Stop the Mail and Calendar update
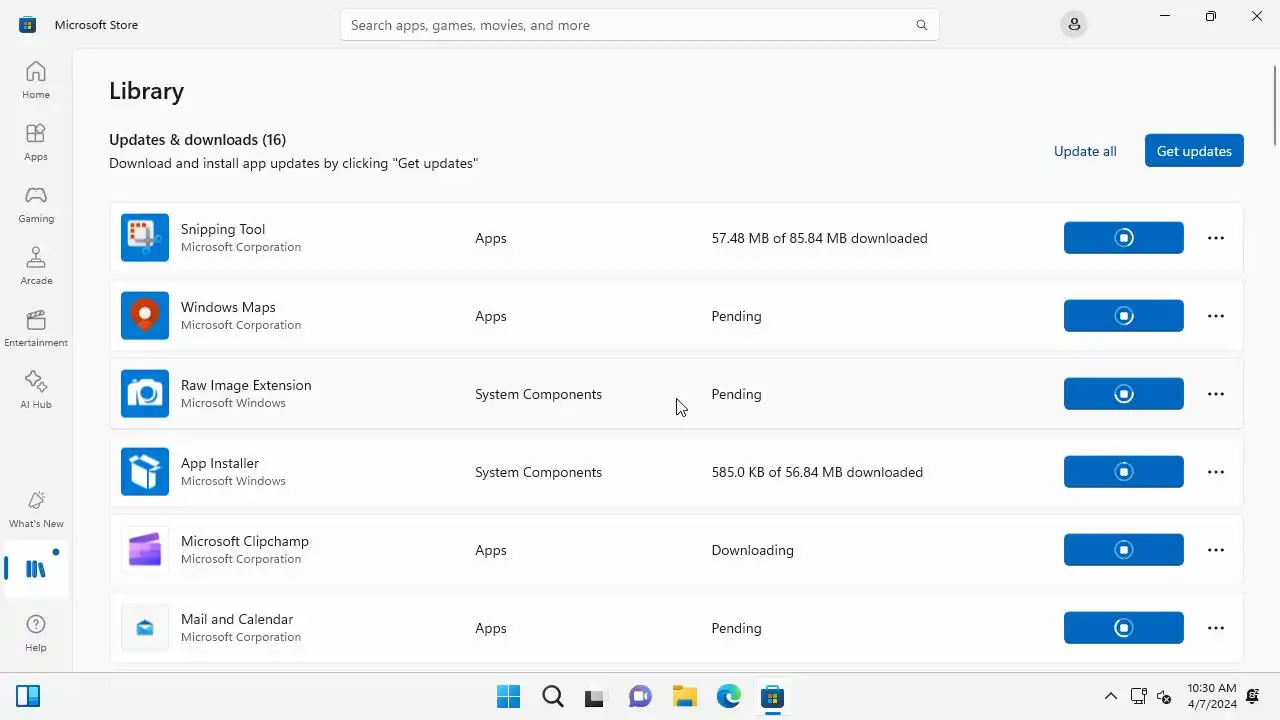Image resolution: width=1280 pixels, height=720 pixels. 1124,628
